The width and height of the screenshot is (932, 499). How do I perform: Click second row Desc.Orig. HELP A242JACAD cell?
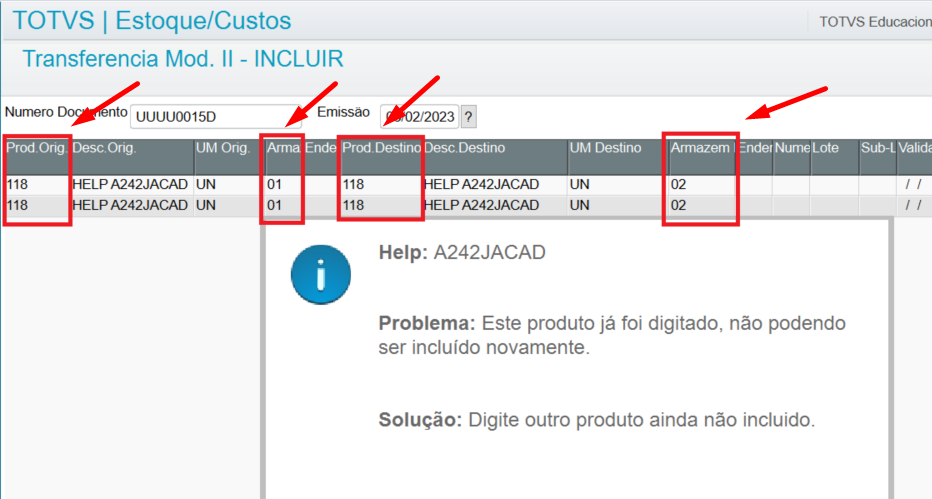[x=132, y=206]
